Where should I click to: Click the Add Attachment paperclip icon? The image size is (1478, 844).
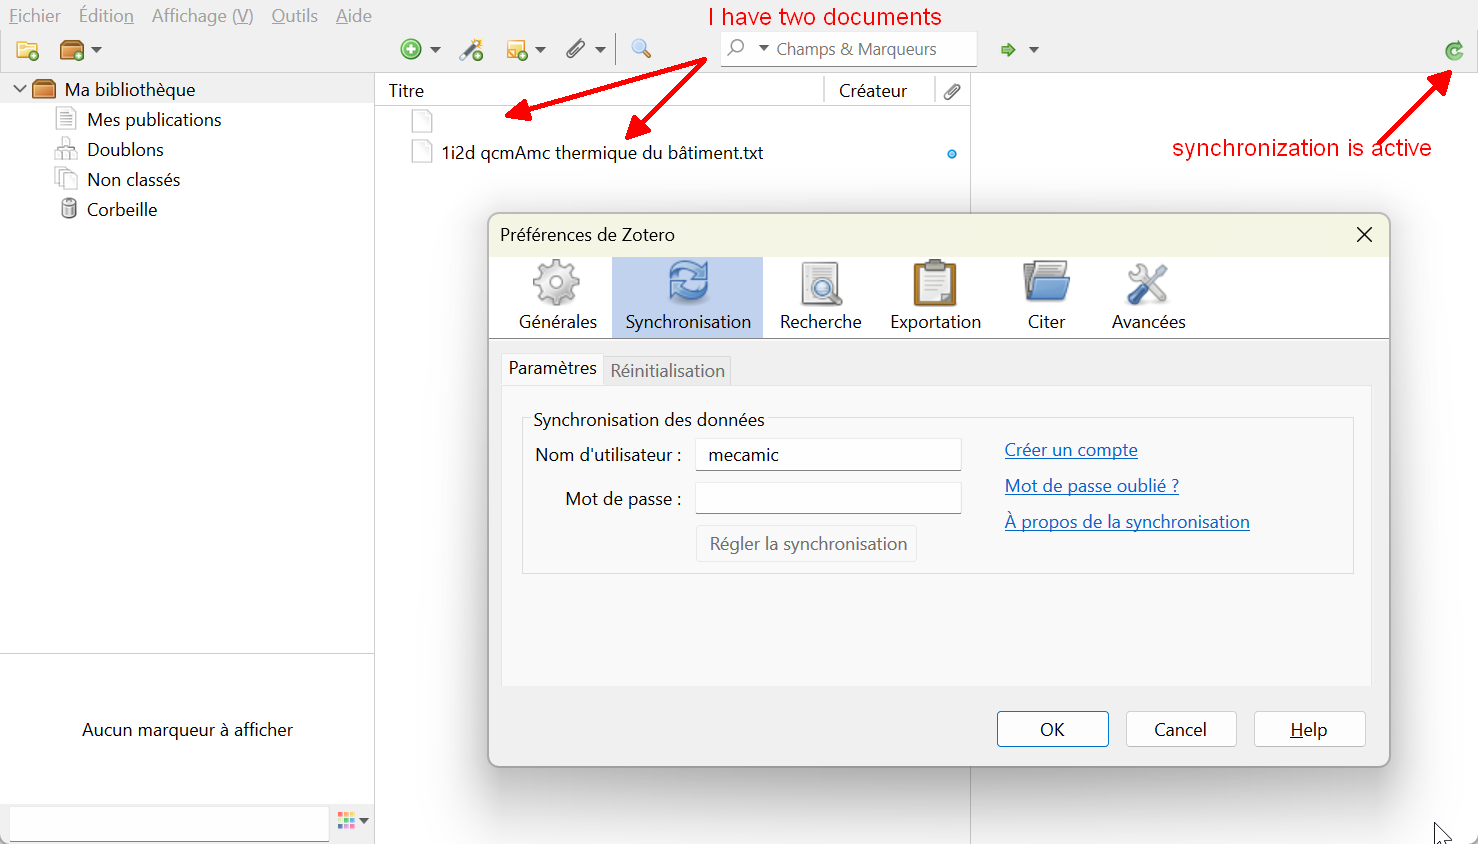pyautogui.click(x=576, y=49)
